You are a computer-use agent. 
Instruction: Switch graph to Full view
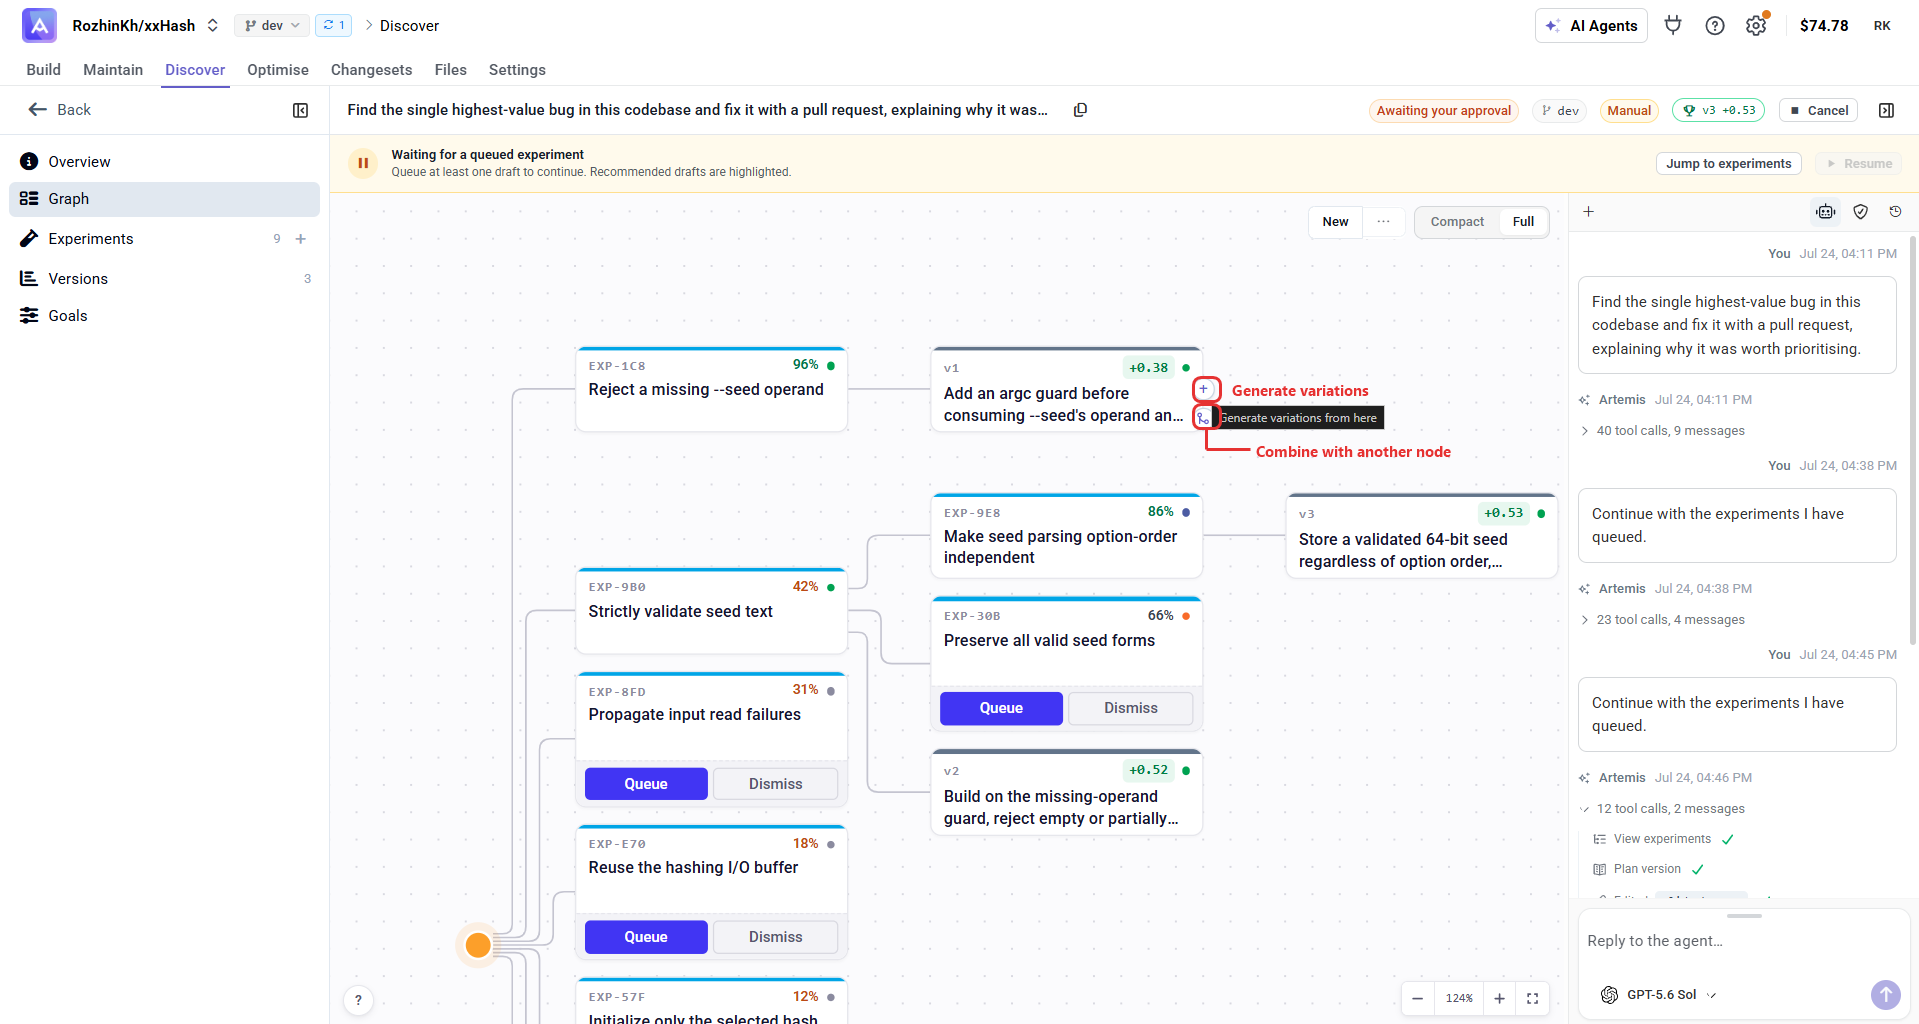[x=1523, y=222]
